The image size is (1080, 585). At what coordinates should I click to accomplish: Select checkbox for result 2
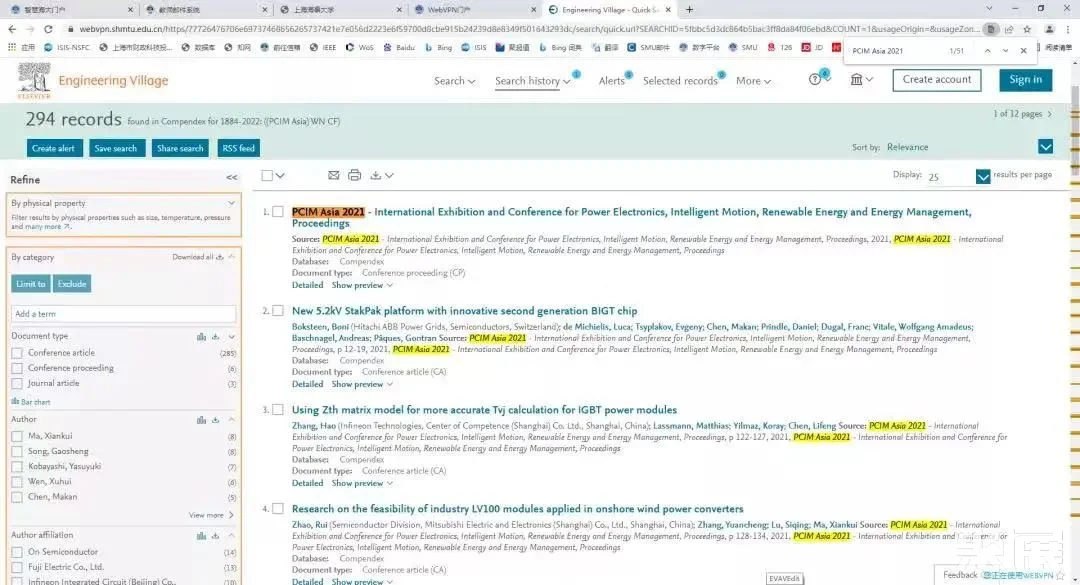pyautogui.click(x=278, y=311)
